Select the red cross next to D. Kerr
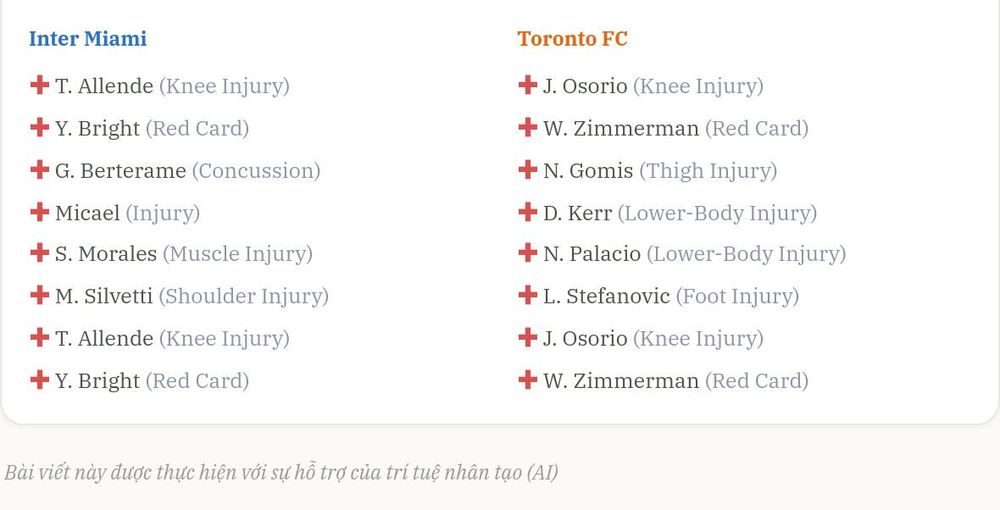The width and height of the screenshot is (1000, 510). coord(527,212)
